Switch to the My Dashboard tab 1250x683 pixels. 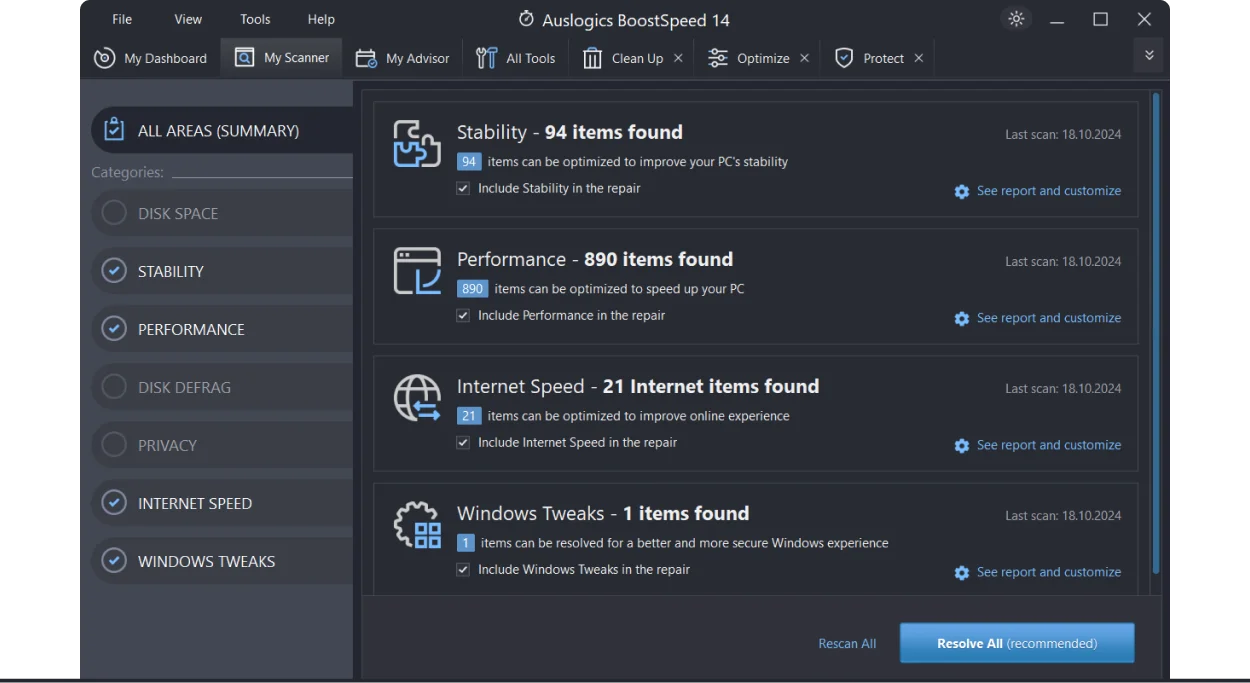point(150,58)
